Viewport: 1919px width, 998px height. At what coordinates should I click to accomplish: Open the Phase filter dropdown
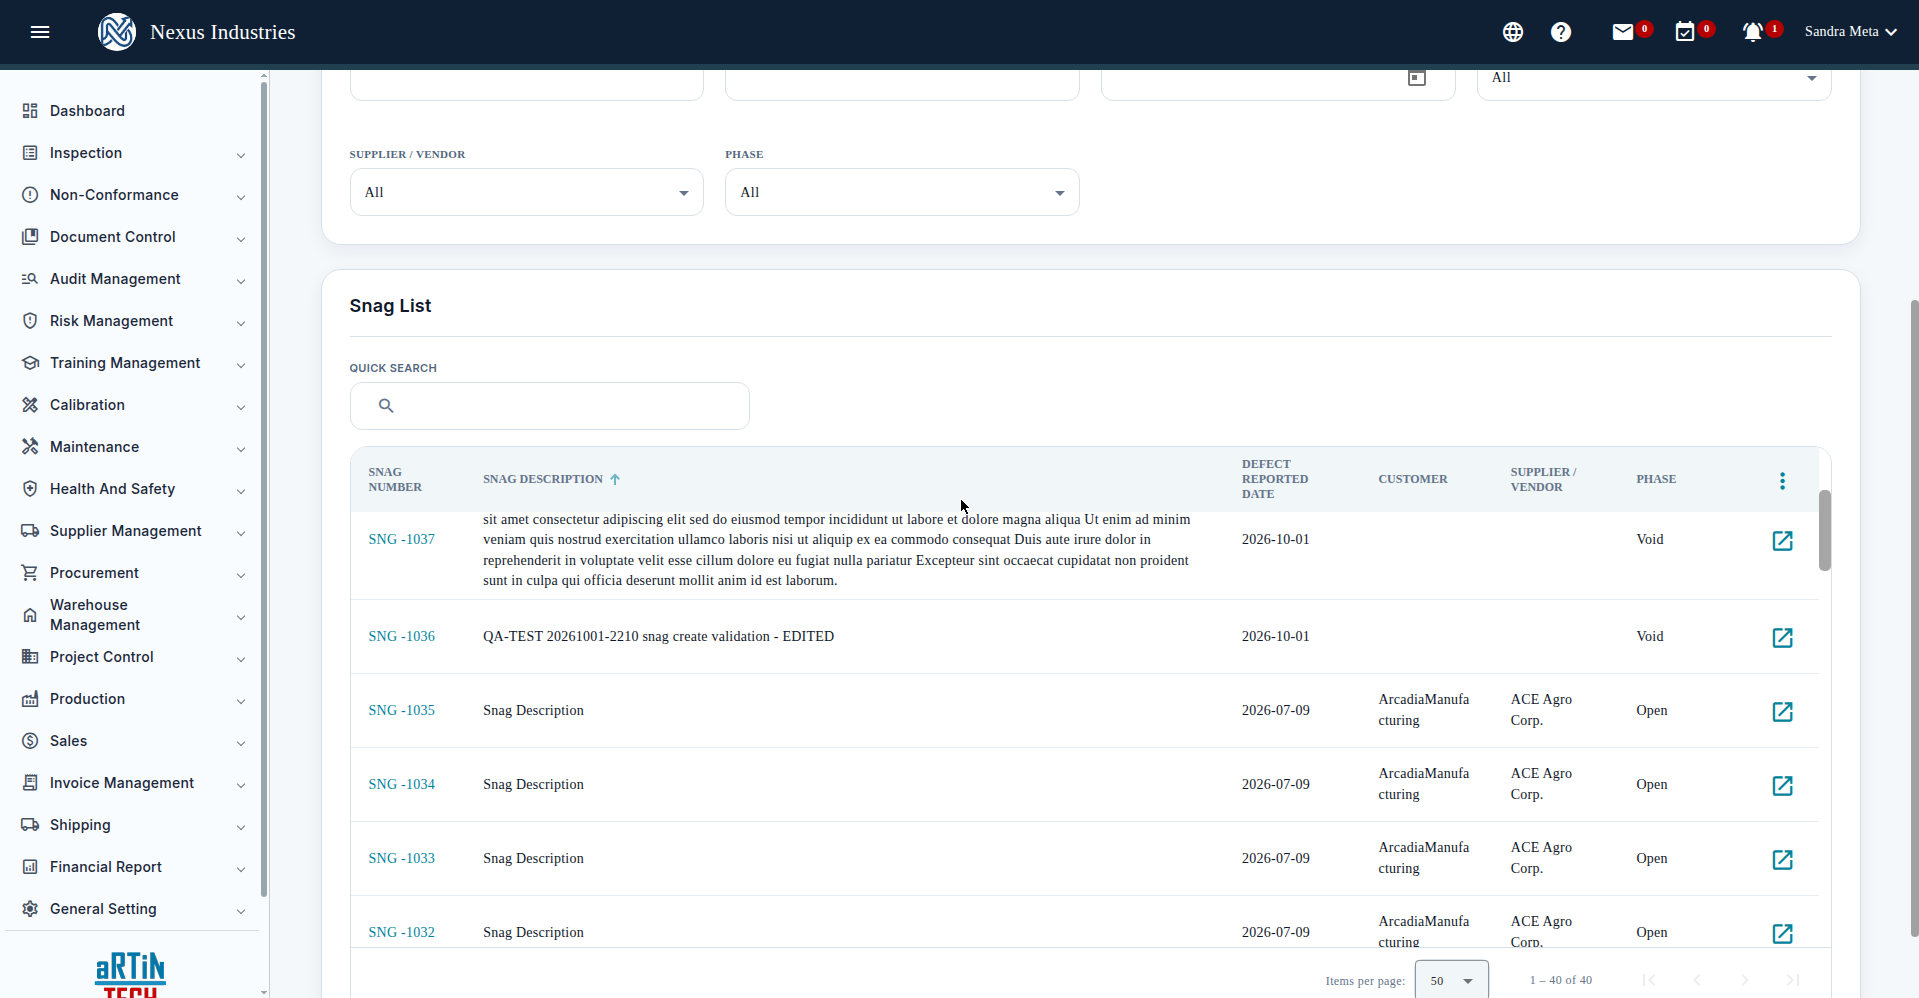point(902,192)
